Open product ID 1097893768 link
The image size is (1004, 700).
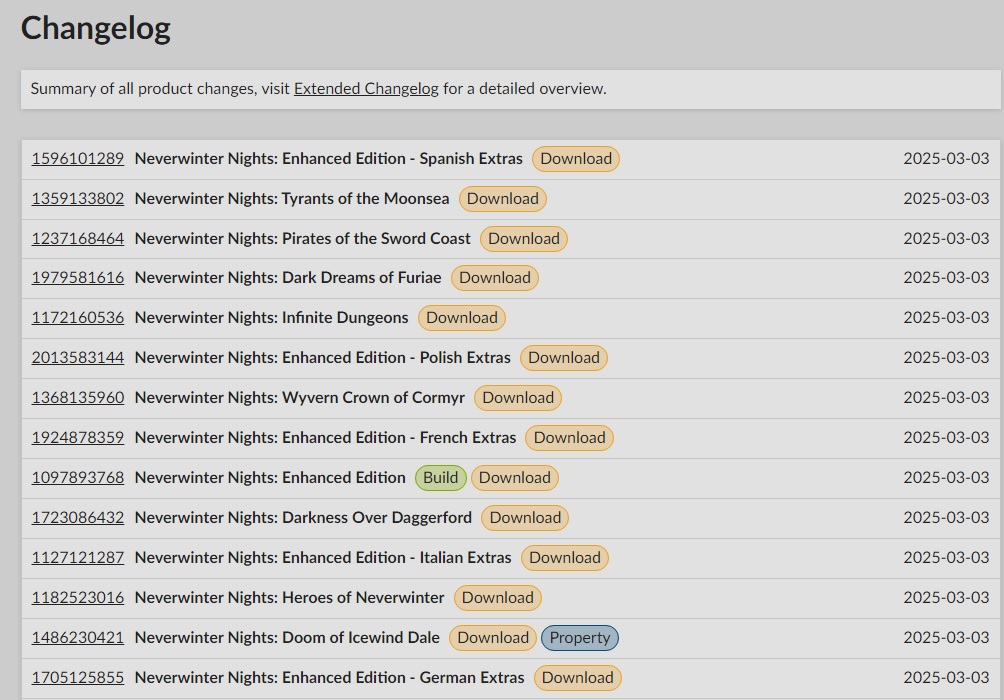pos(77,478)
